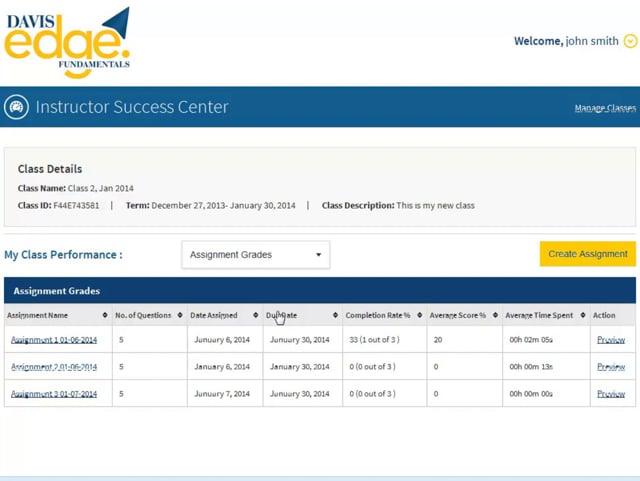Click Class ID F44E743581 text

[x=58, y=205]
